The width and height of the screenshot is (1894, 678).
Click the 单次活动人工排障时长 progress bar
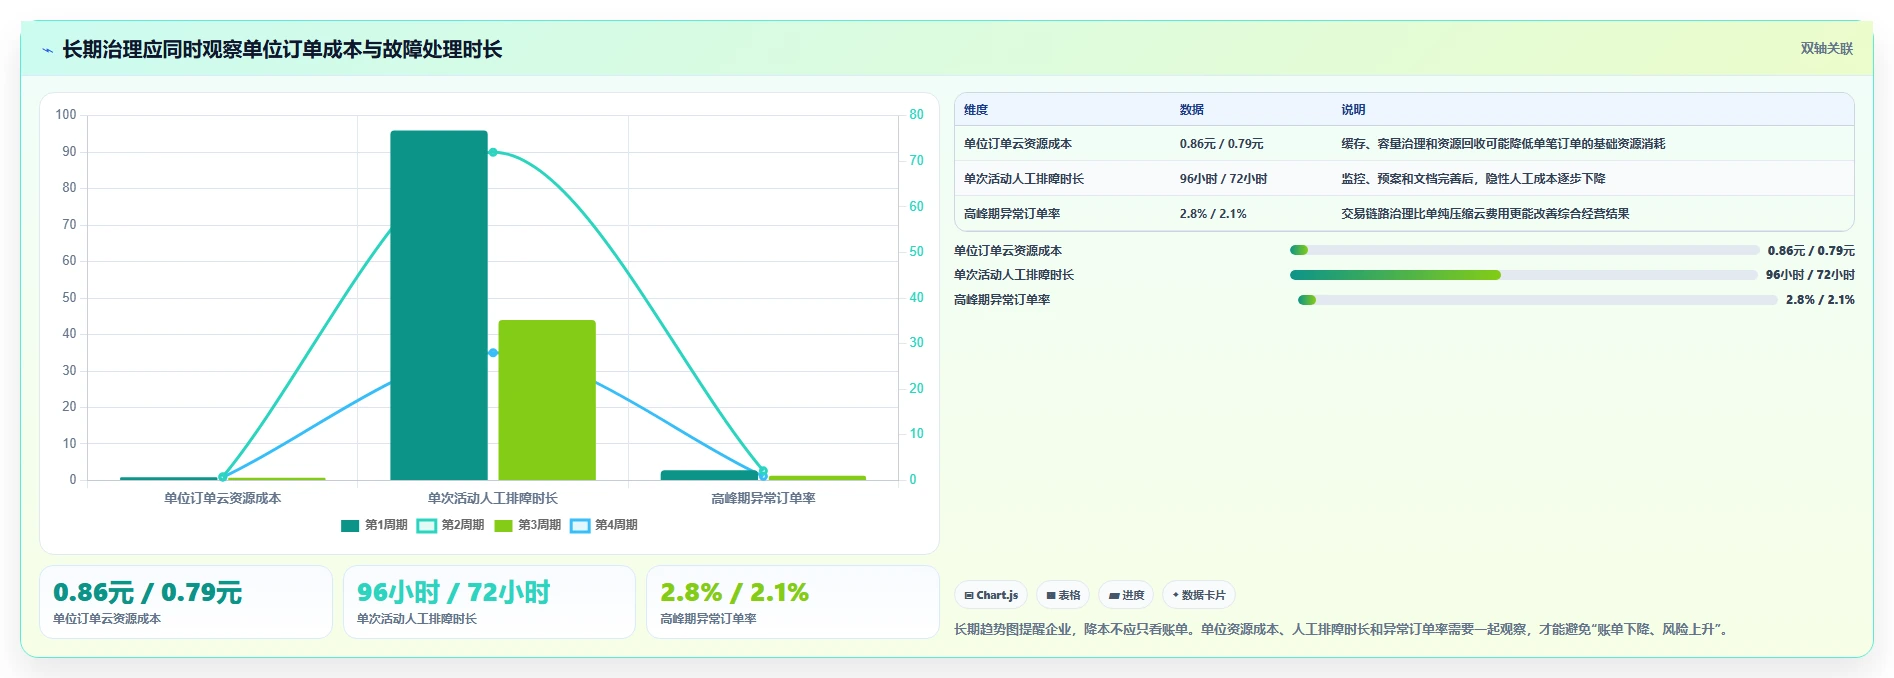tap(1523, 275)
